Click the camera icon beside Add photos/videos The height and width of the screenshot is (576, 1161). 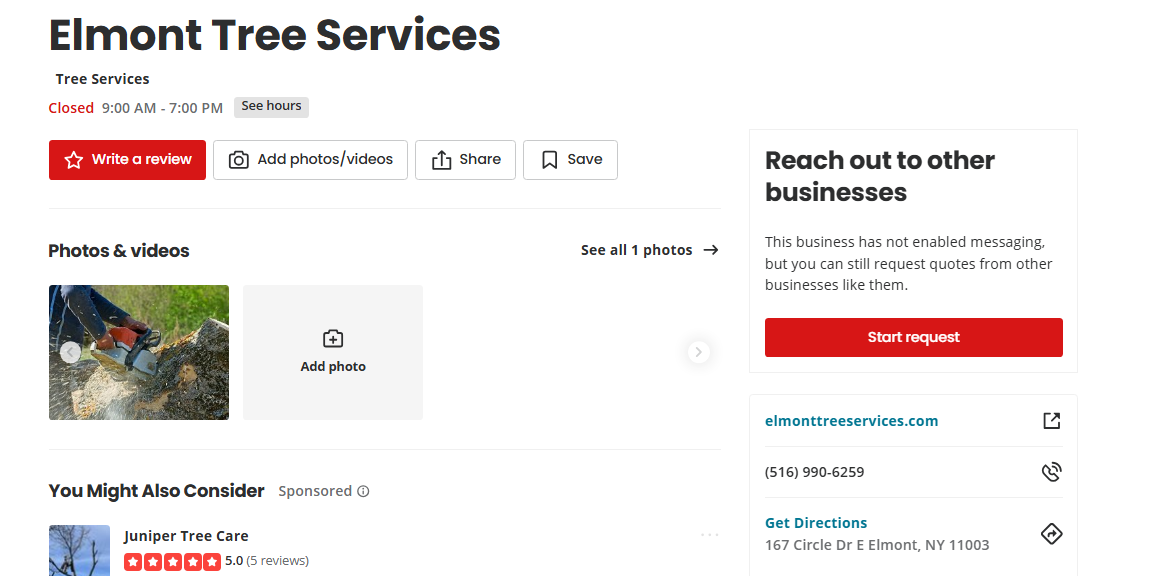[238, 160]
